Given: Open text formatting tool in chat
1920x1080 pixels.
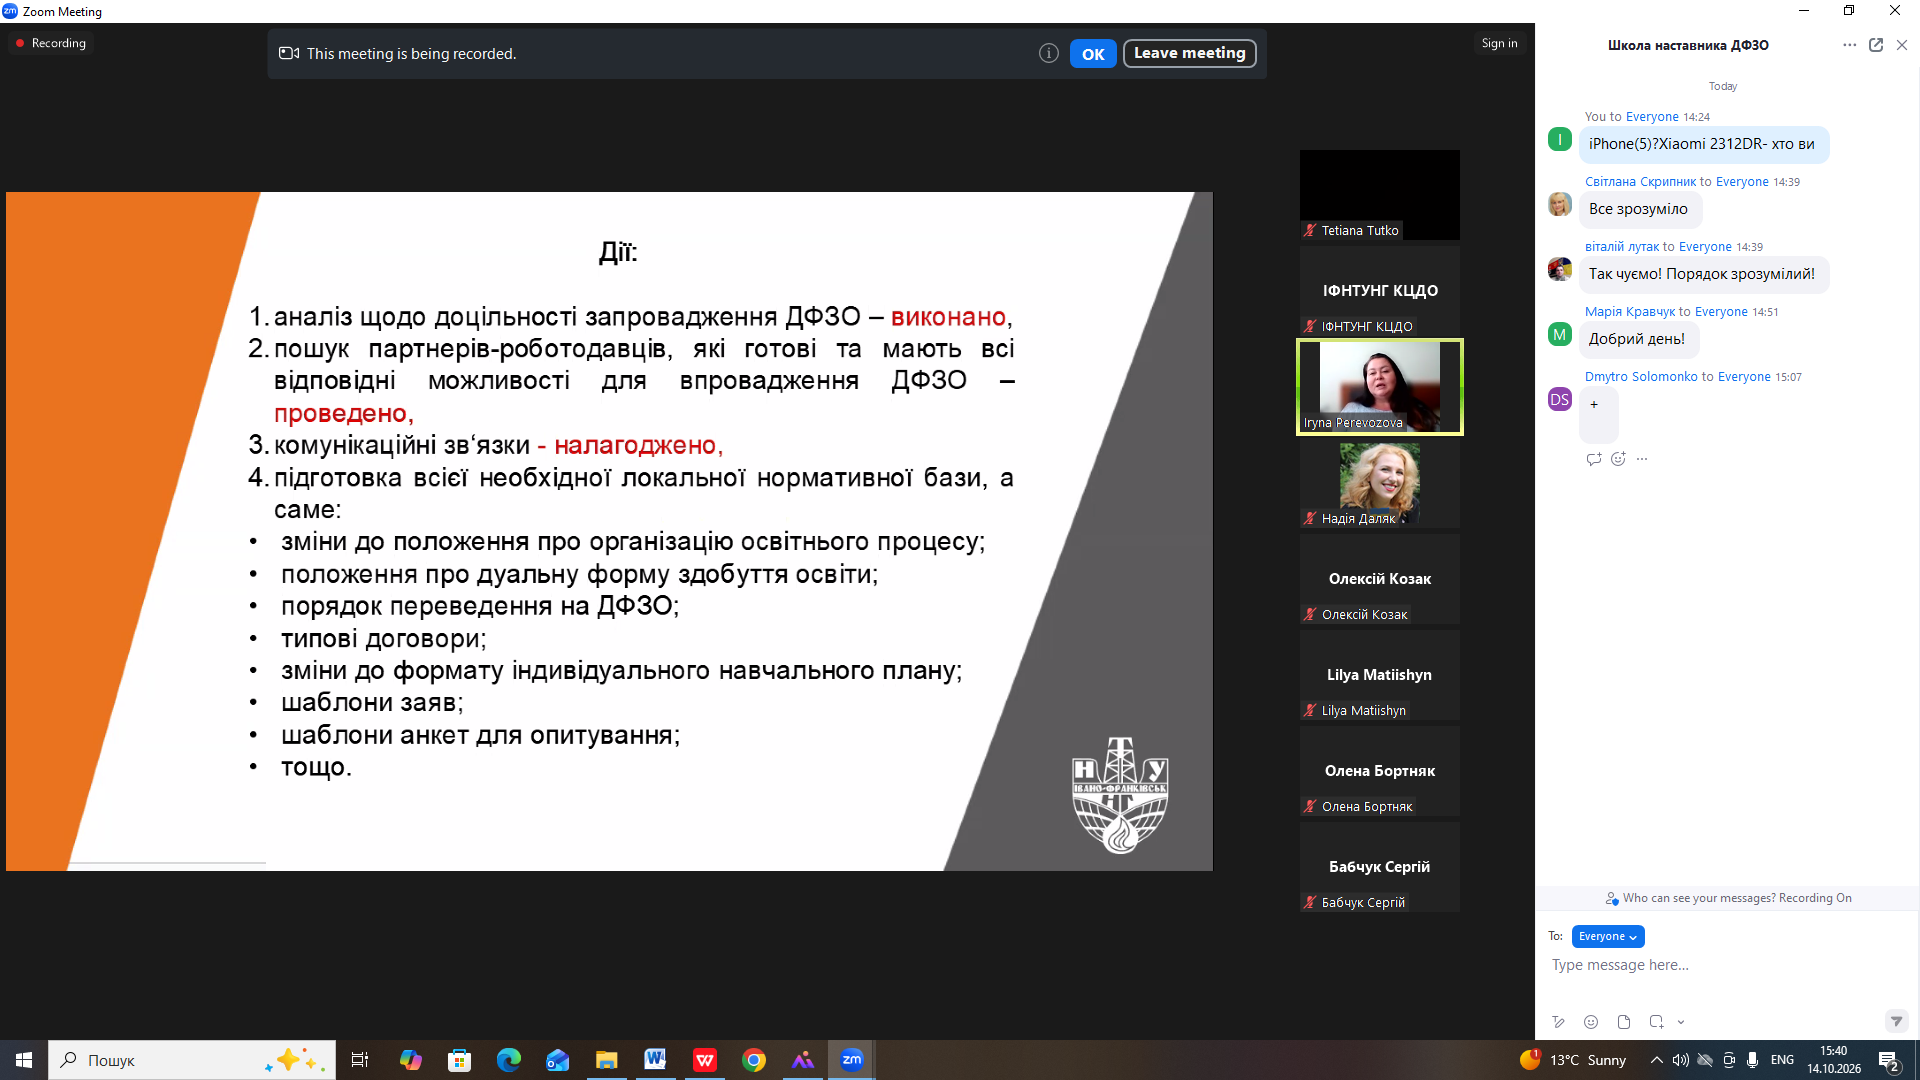Looking at the screenshot, I should (x=1558, y=1022).
